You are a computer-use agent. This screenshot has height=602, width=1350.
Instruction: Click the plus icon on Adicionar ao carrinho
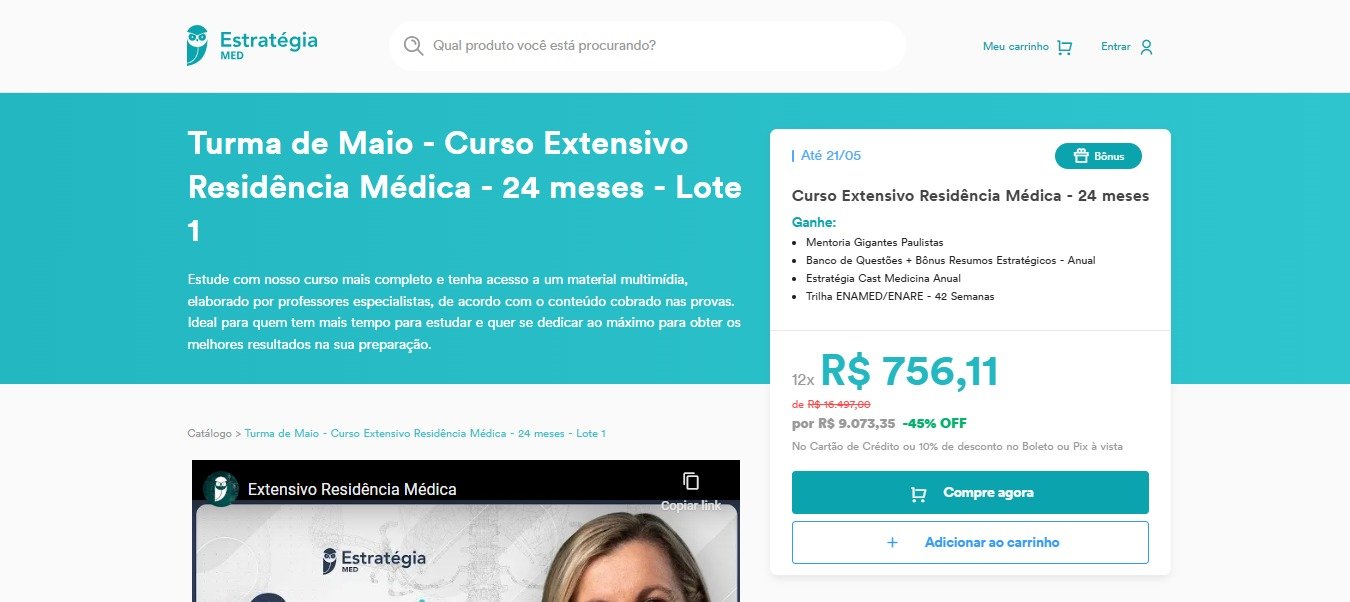coord(892,542)
